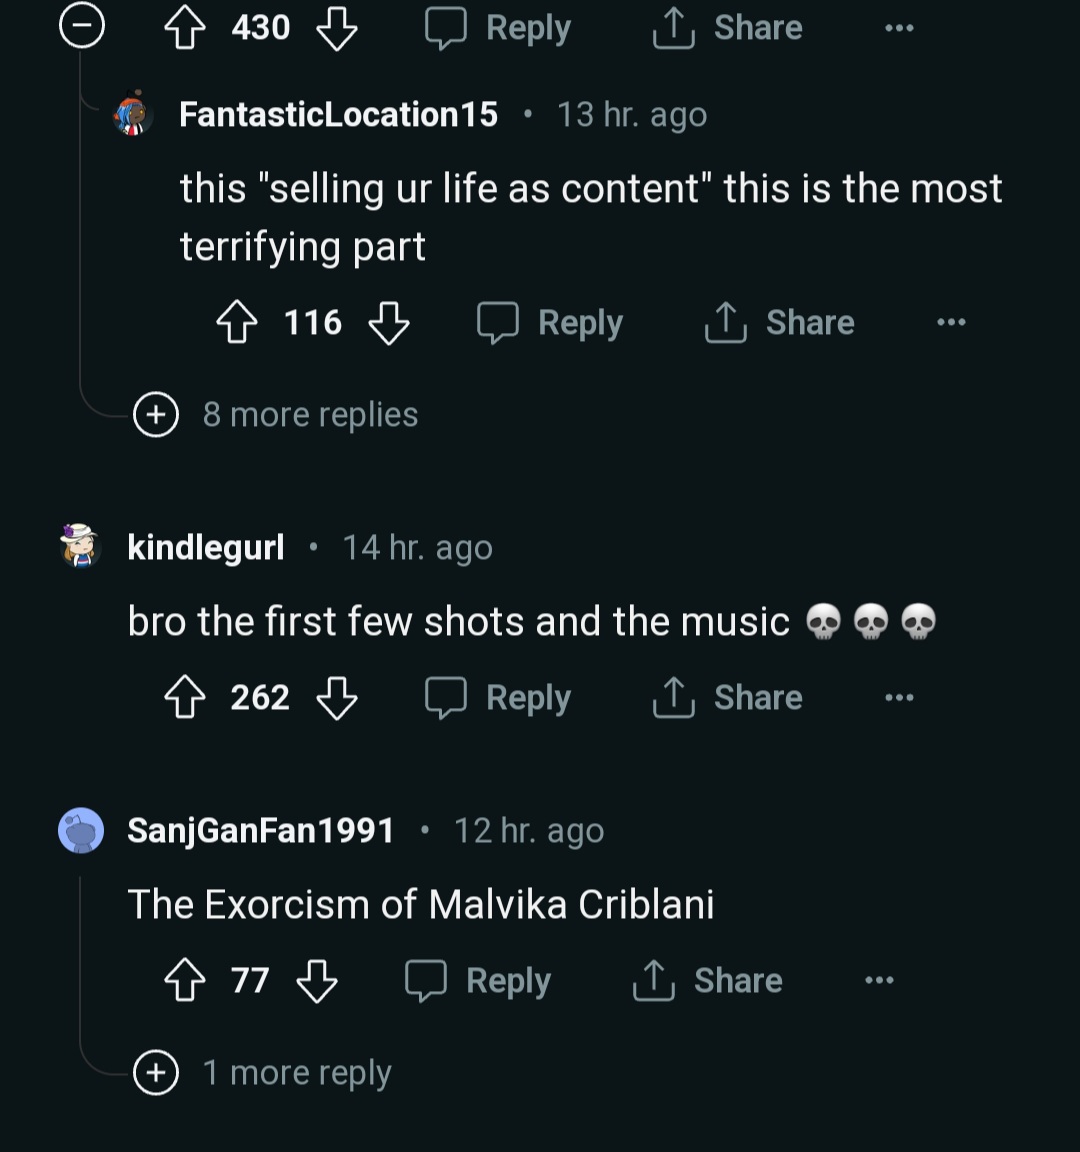1080x1152 pixels.
Task: Upvote kindlegurl's comment
Action: click(x=184, y=698)
